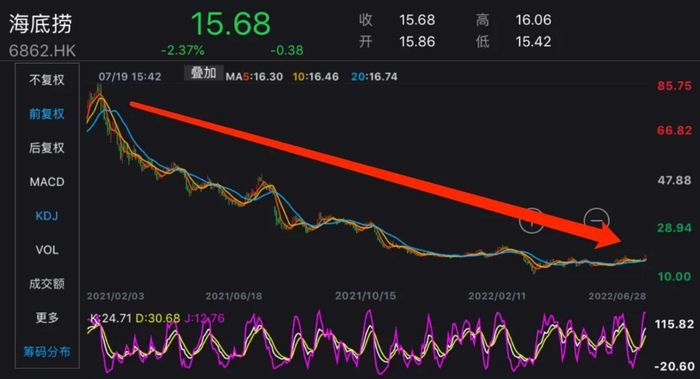Screen dimensions: 700x379
Task: Switch indicator to KDJ
Action: 47,216
